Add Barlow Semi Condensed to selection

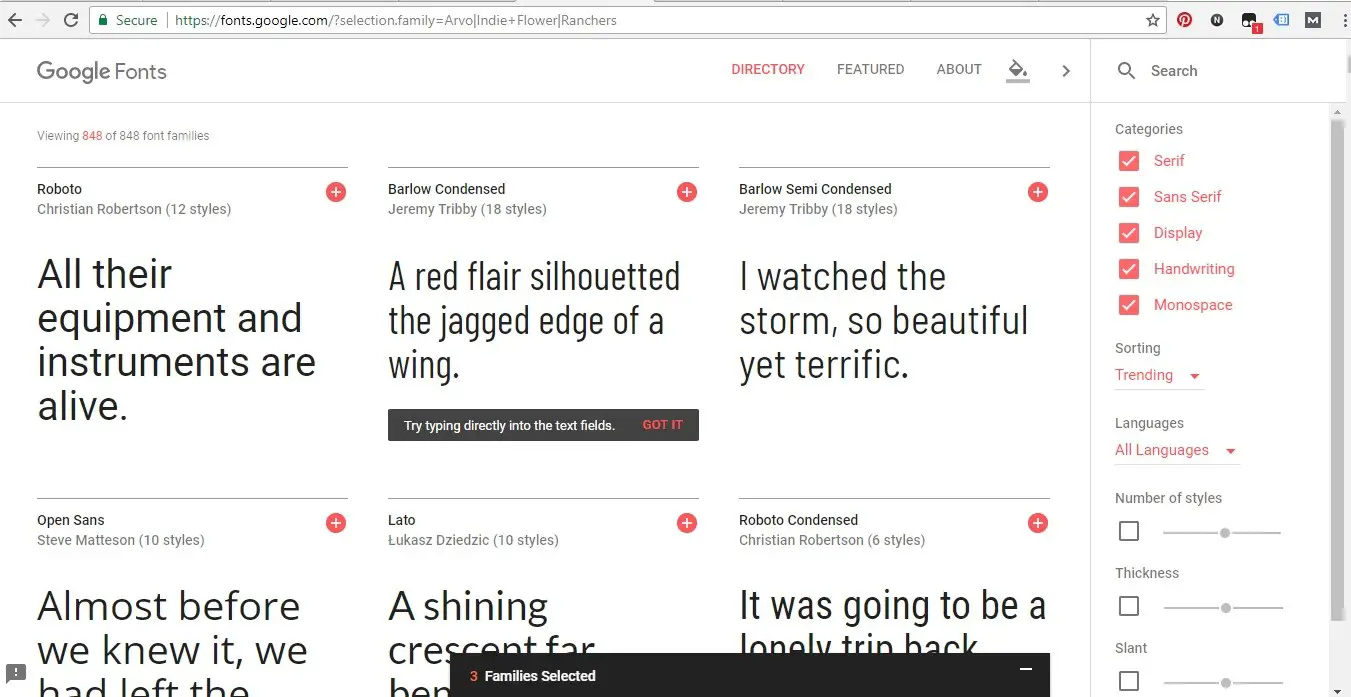tap(1038, 192)
